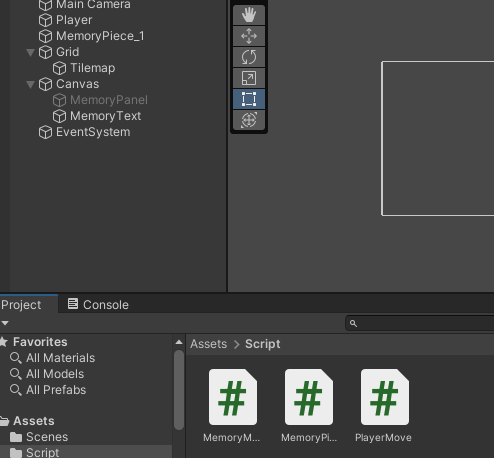Screen dimensions: 494x458
Task: Switch to the Project tab
Action: click(x=21, y=305)
